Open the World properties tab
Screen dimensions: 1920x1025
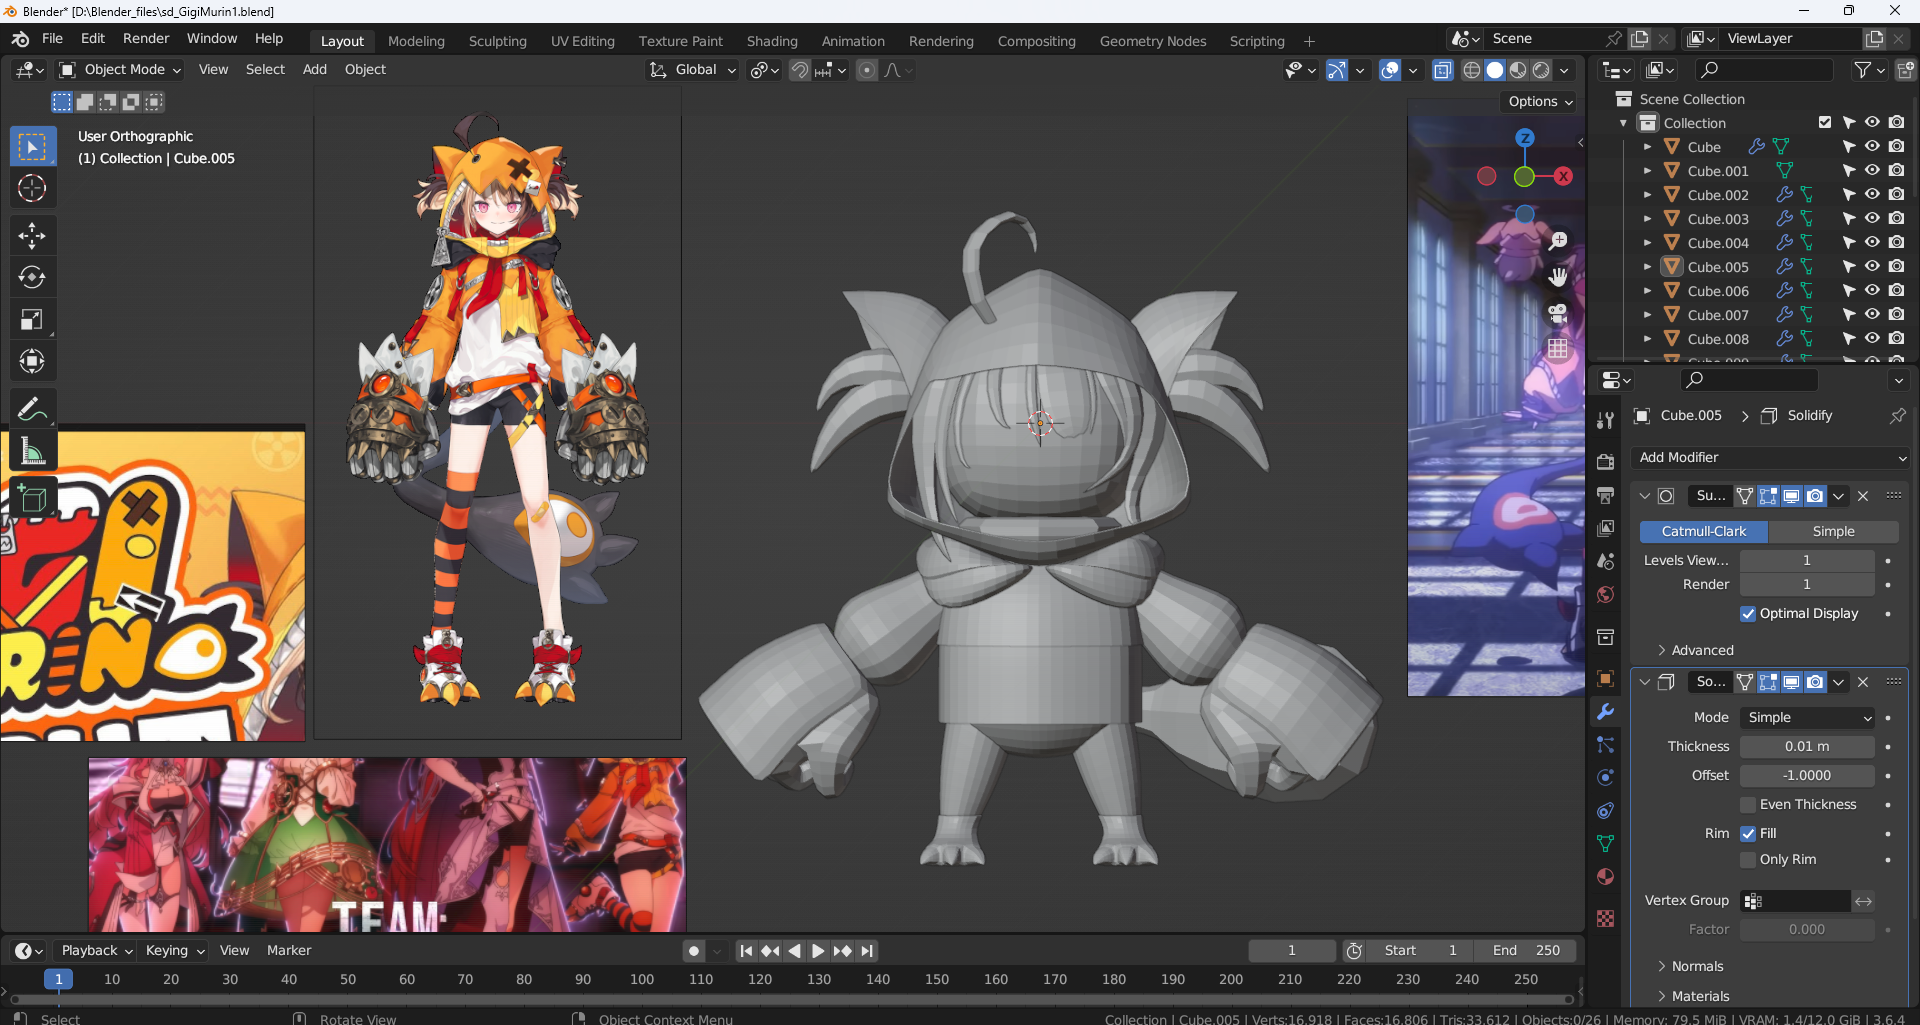[1605, 595]
